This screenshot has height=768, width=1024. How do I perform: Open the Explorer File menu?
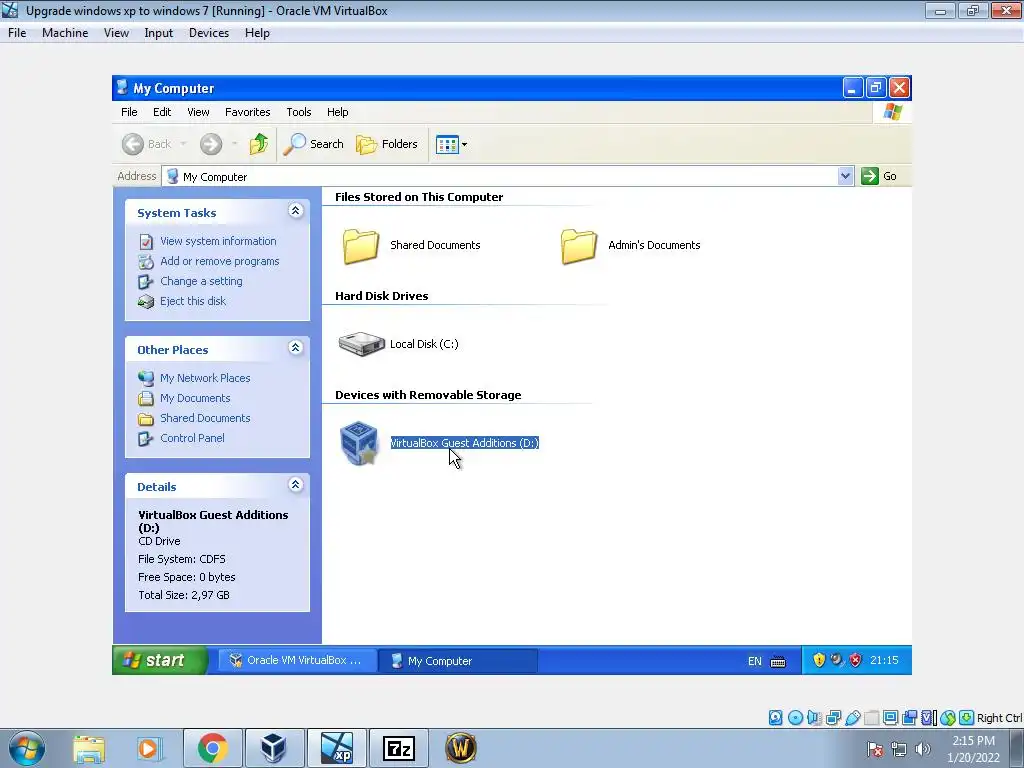(x=129, y=112)
